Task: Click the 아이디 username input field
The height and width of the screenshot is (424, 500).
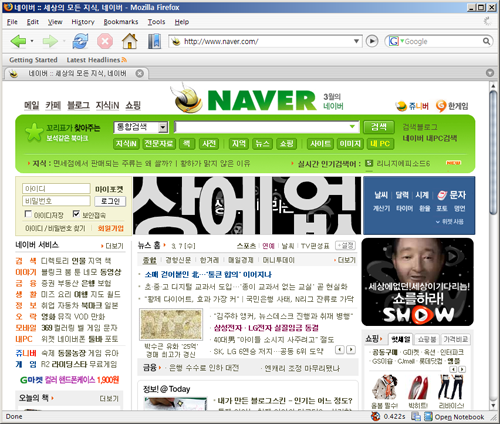Action: coord(56,189)
